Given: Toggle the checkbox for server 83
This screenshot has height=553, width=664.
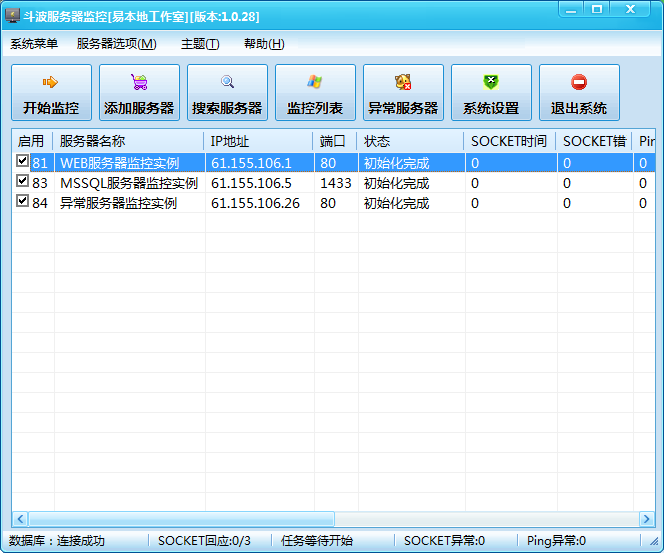Looking at the screenshot, I should [22, 182].
